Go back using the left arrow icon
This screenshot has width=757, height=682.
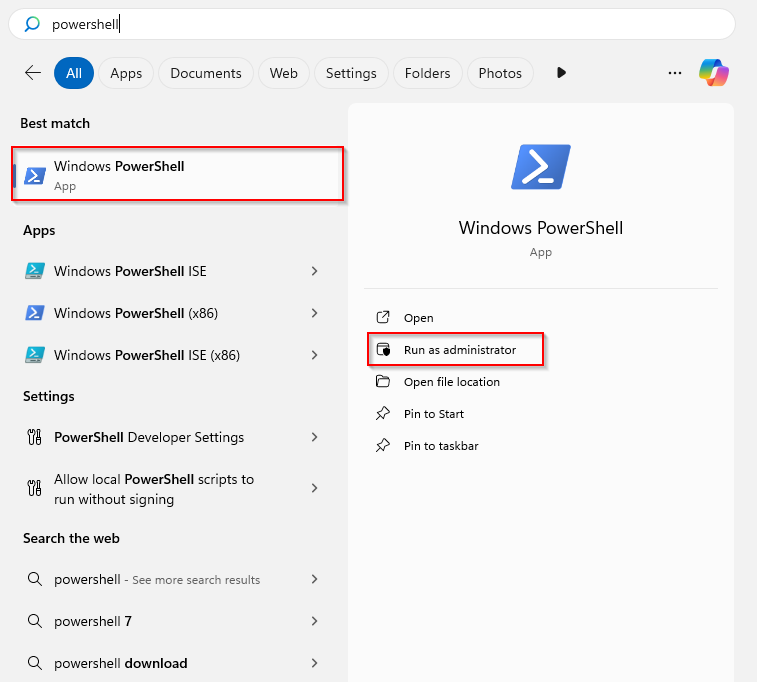(33, 73)
